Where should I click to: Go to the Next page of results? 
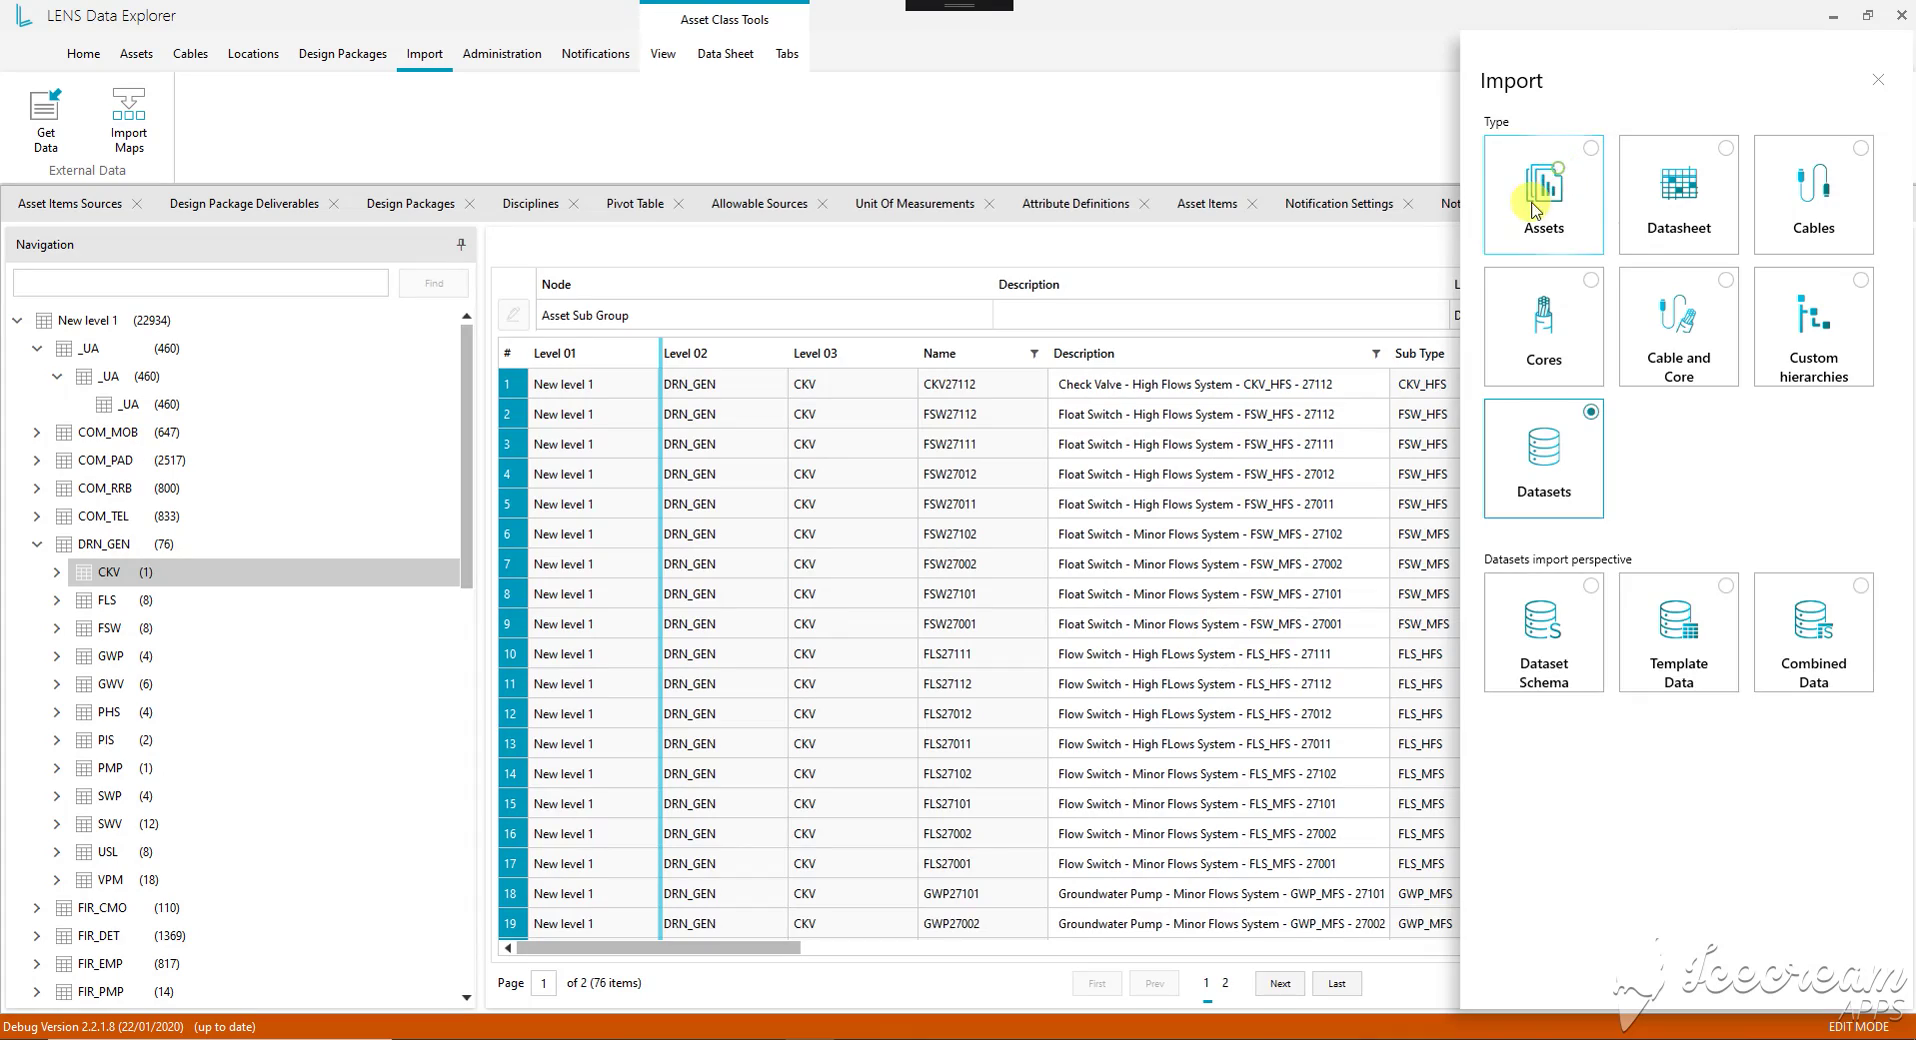point(1280,984)
